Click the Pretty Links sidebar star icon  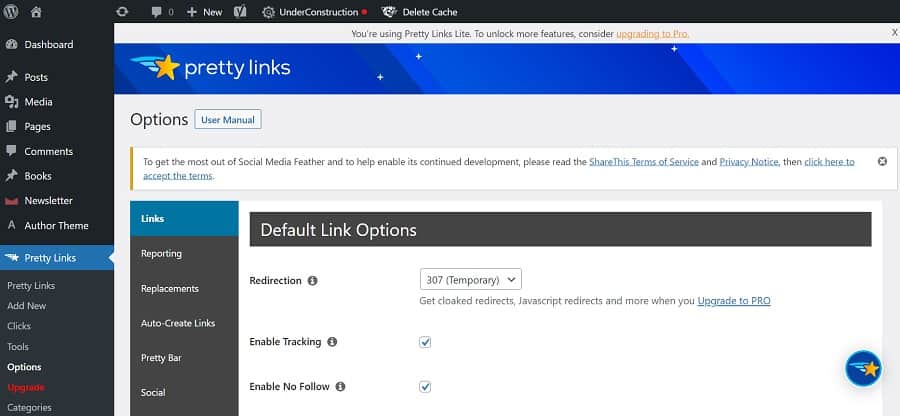[x=11, y=258]
